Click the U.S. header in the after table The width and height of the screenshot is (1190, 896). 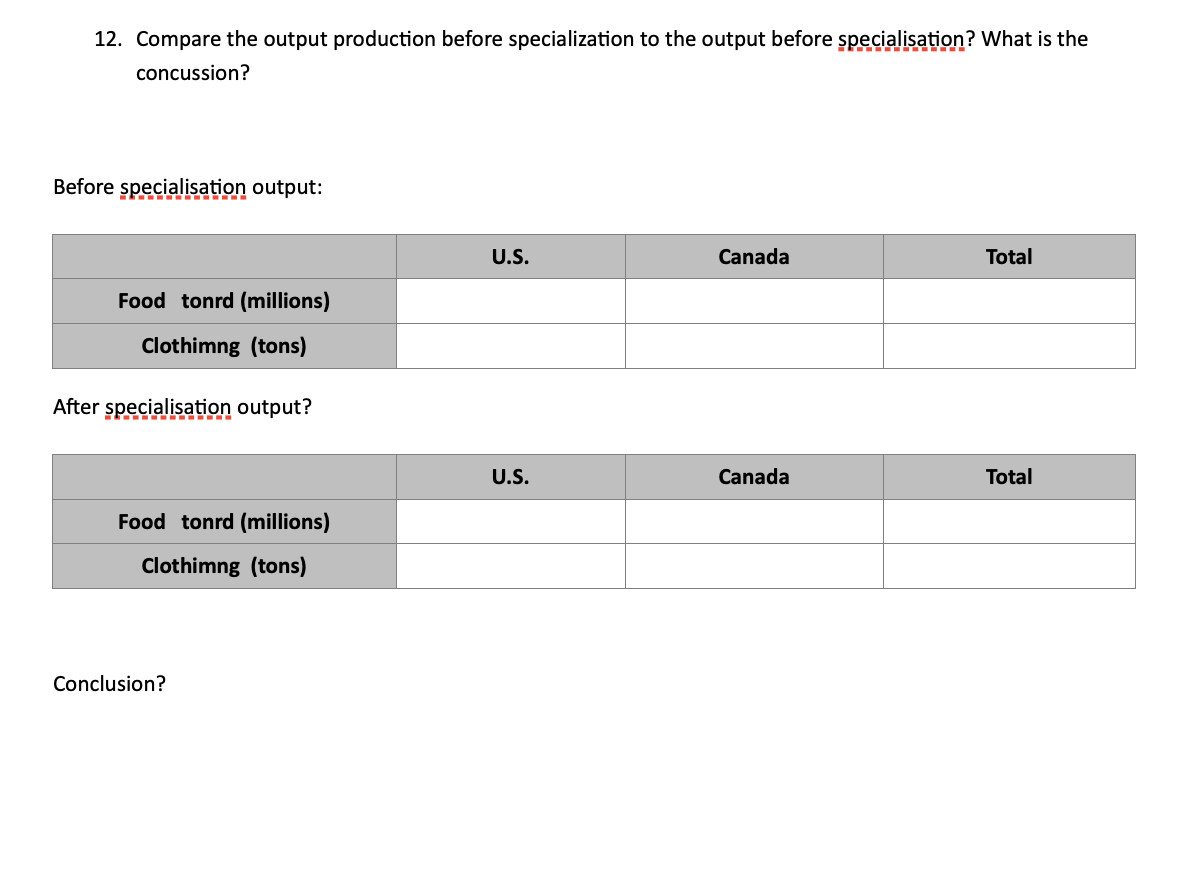[510, 476]
